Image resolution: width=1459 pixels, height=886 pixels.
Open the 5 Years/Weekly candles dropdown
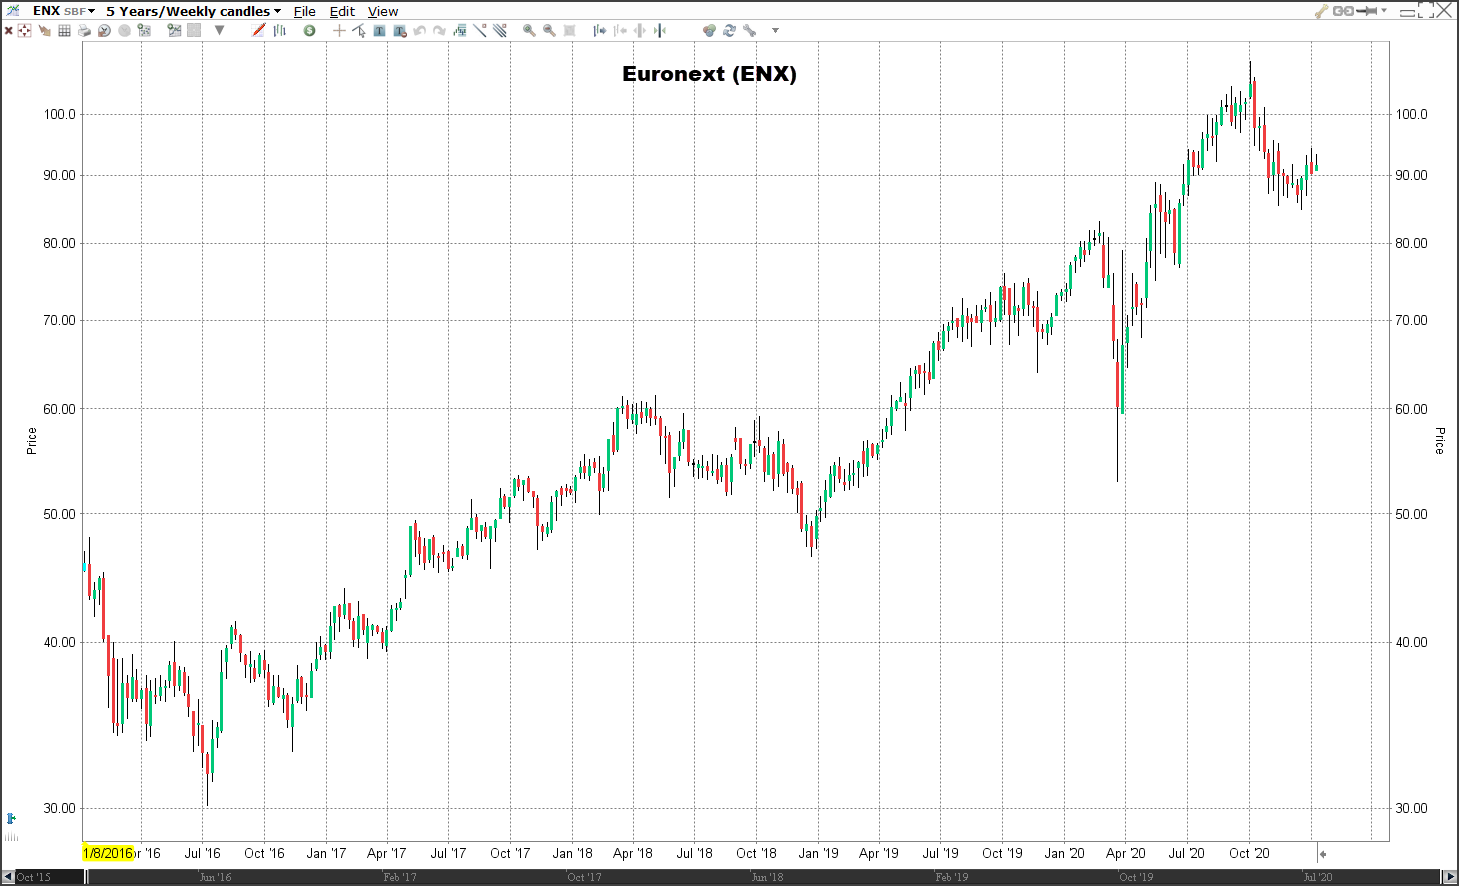pyautogui.click(x=194, y=11)
